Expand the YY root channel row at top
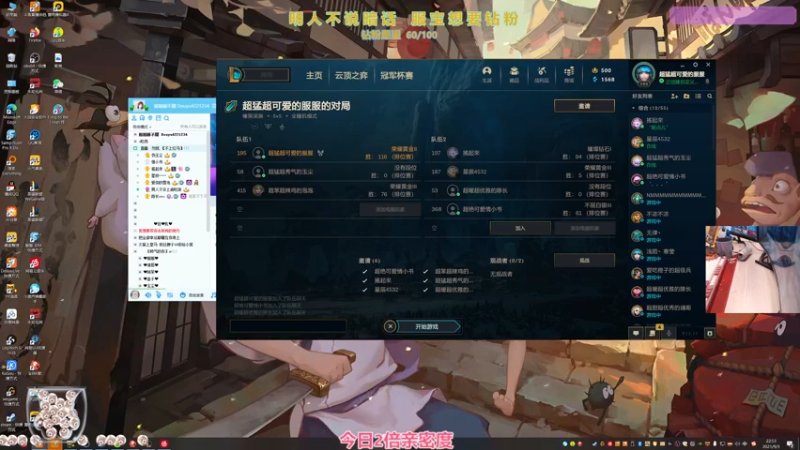The height and width of the screenshot is (450, 800). coord(135,135)
